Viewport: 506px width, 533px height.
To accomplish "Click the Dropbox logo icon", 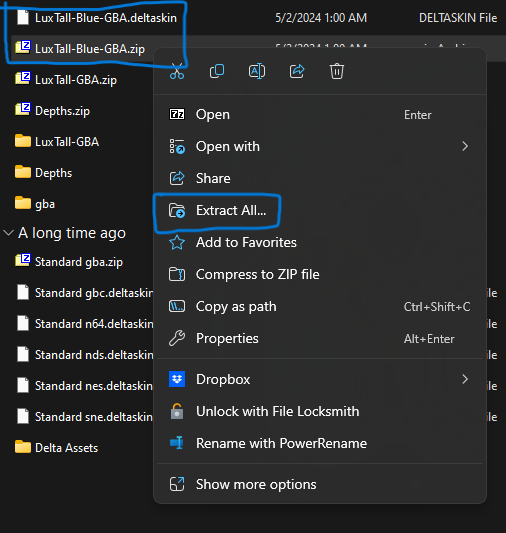I will click(x=177, y=379).
